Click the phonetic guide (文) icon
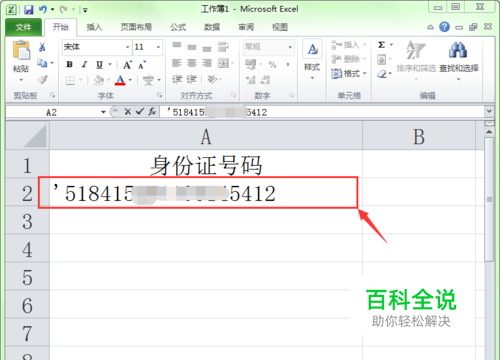Screen dimensions: 500x360 148,80
